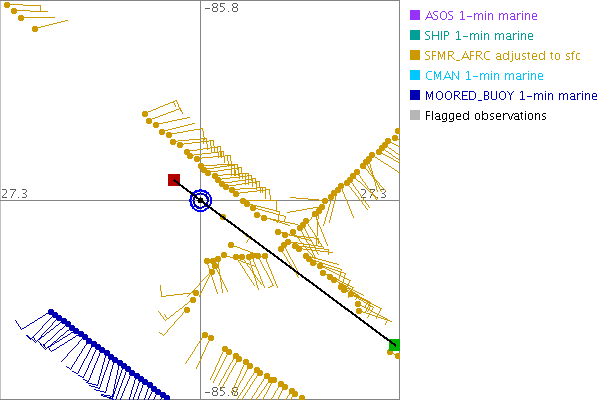Click the dark blue MOORED_BUOY legend swatch
The image size is (600, 400).
pyautogui.click(x=415, y=96)
